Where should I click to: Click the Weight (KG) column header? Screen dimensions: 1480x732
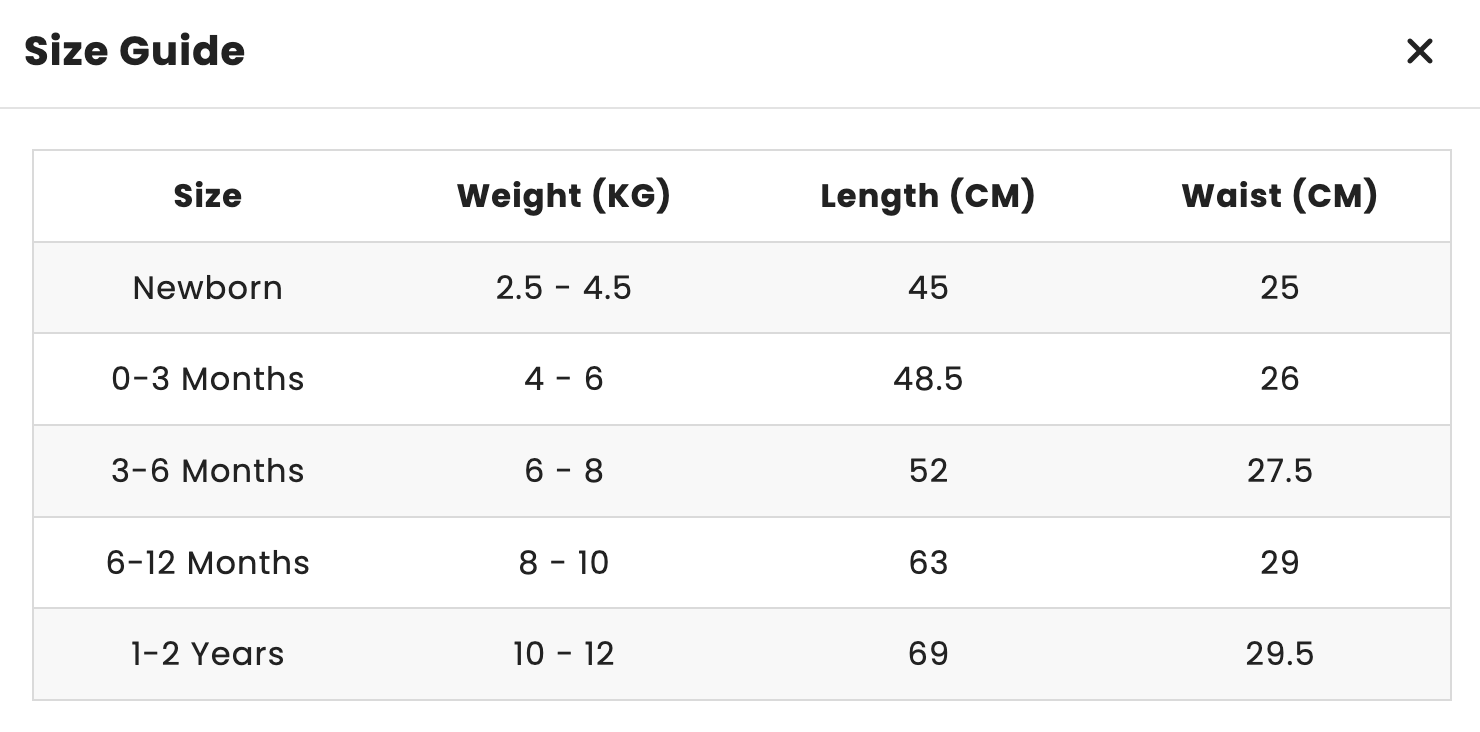tap(563, 196)
